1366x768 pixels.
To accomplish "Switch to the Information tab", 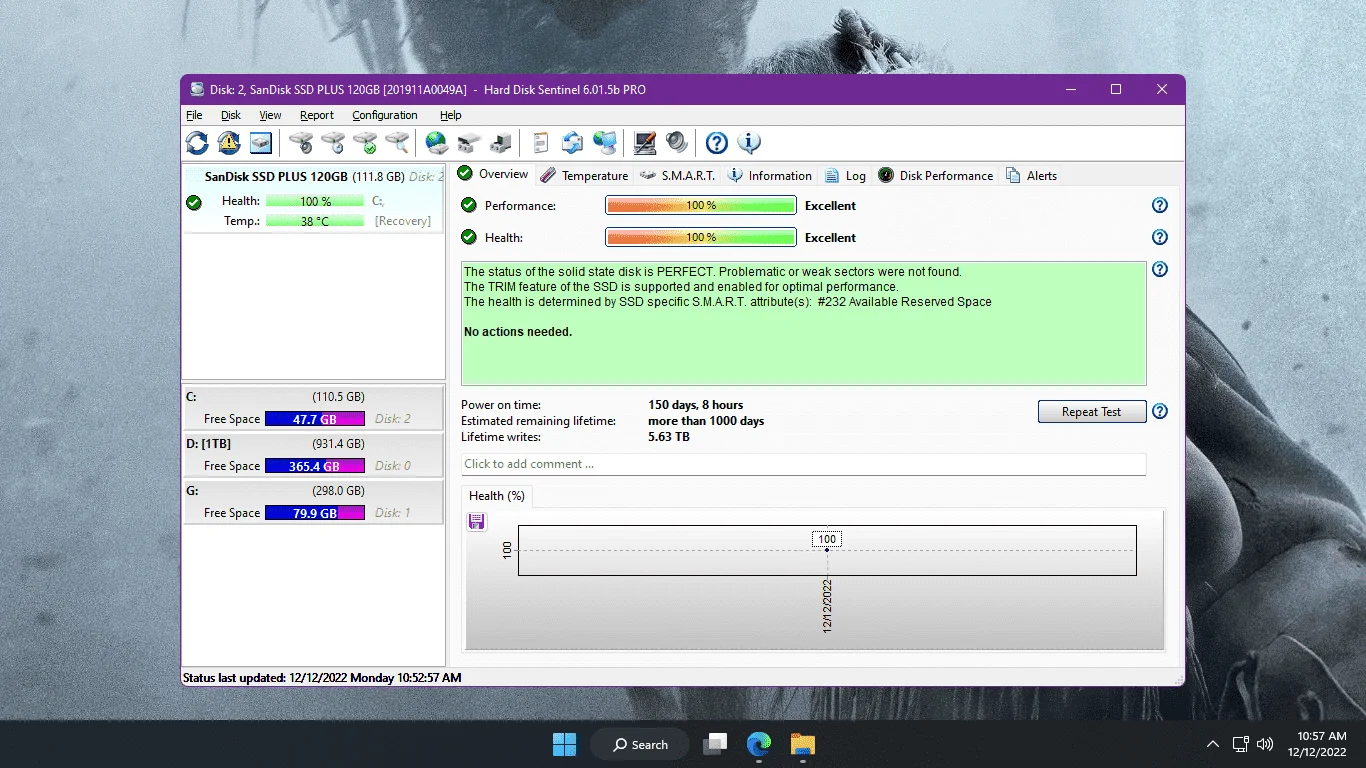I will [770, 175].
